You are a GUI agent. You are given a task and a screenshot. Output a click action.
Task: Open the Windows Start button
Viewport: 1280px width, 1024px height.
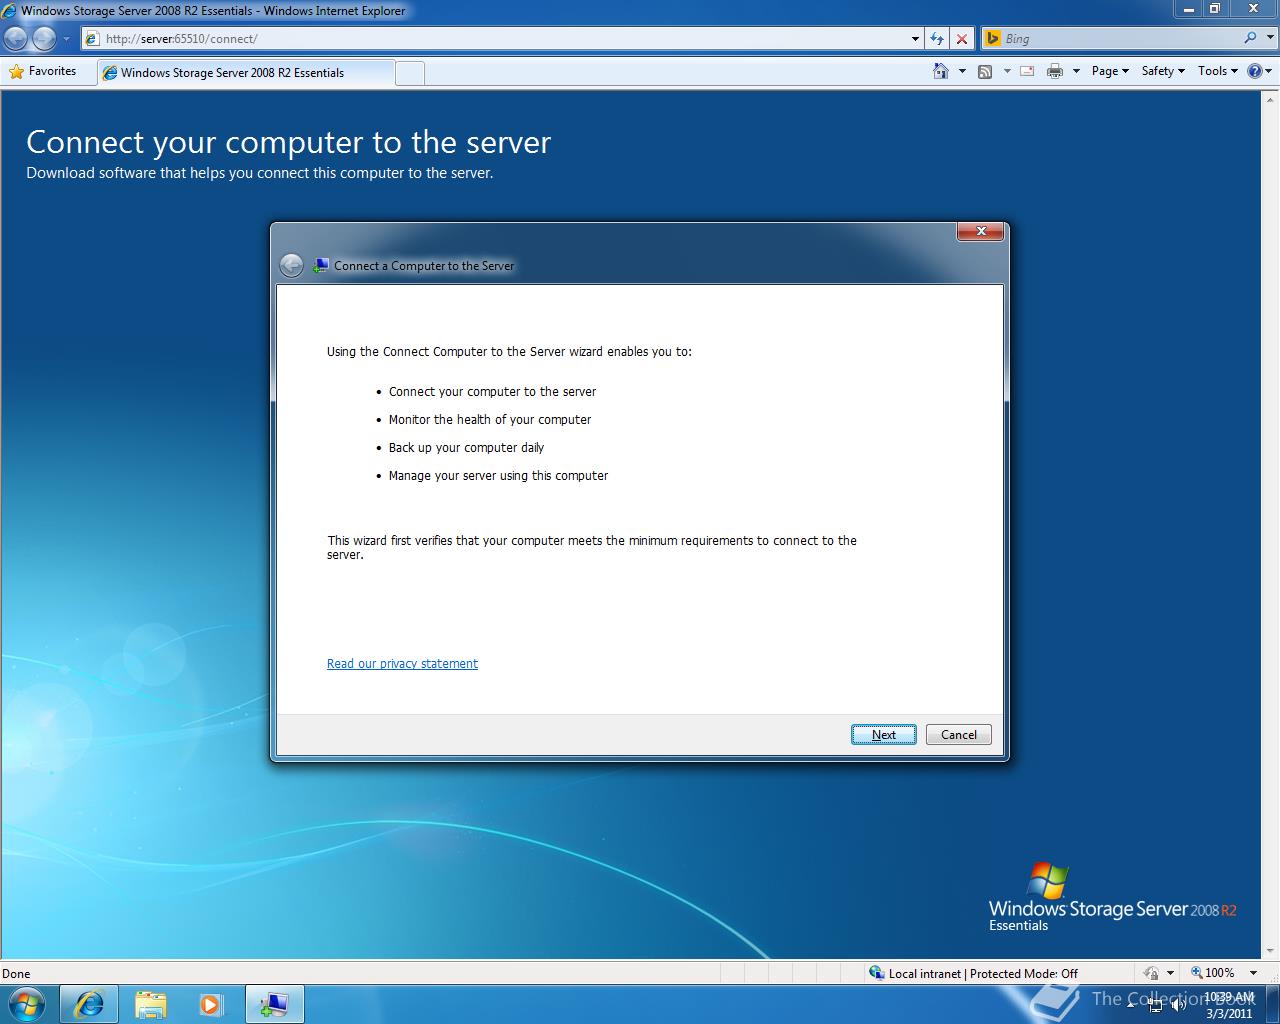click(27, 1004)
